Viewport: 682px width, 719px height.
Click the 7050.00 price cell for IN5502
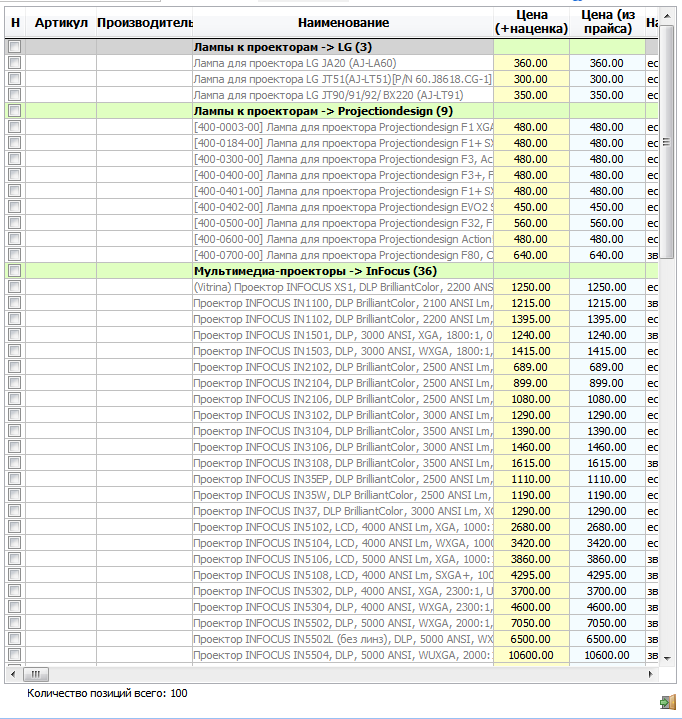click(x=531, y=623)
